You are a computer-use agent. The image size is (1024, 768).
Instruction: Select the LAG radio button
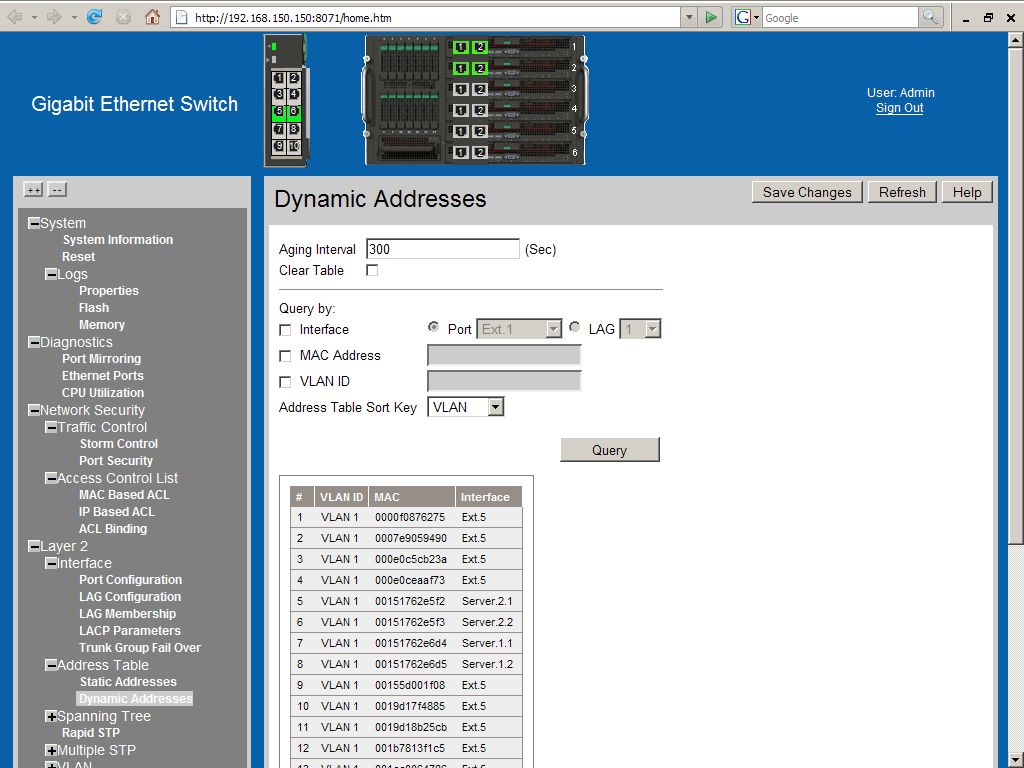[x=575, y=327]
